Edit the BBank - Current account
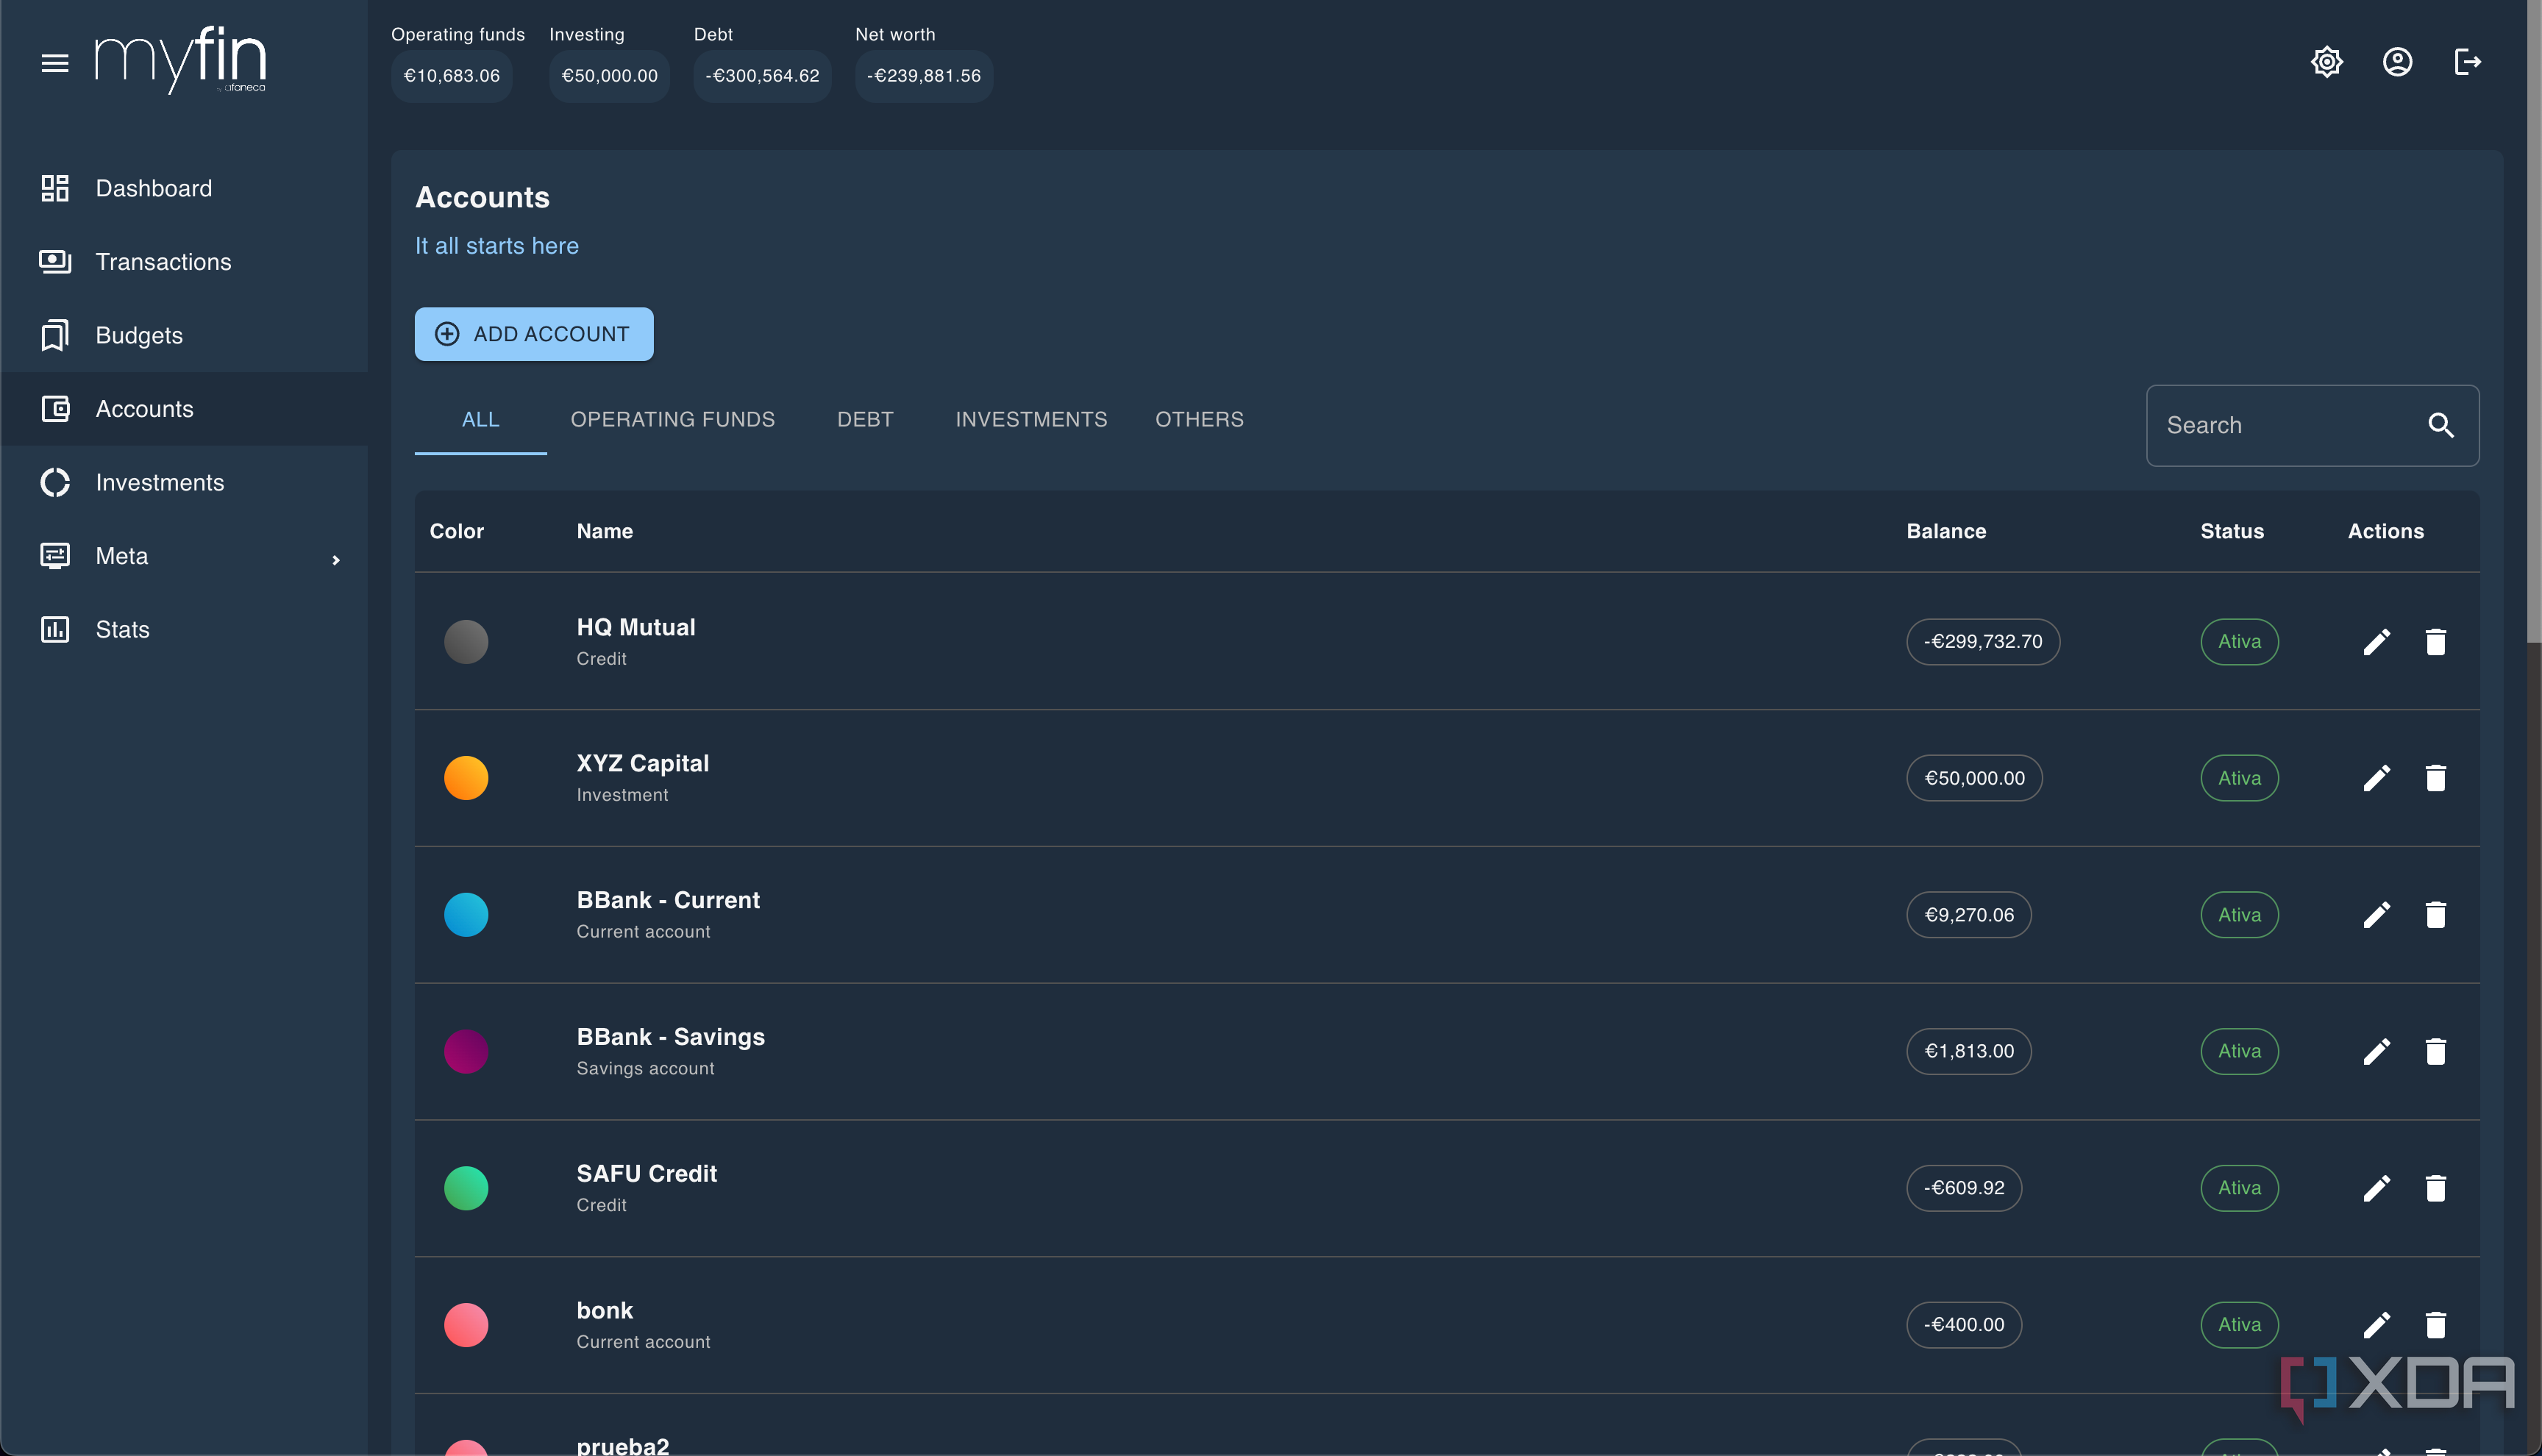Screen dimensions: 2542x1456 pyautogui.click(x=2377, y=915)
